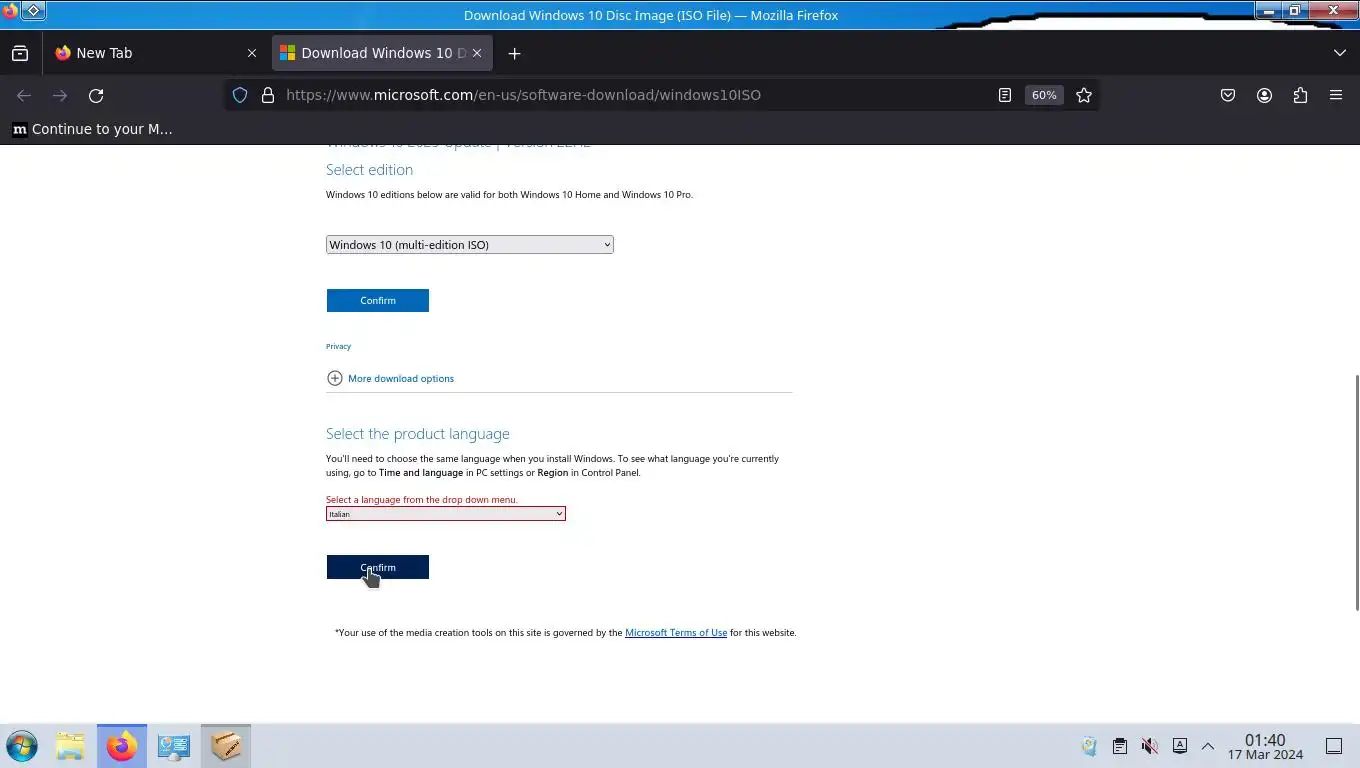This screenshot has height=768, width=1360.
Task: Click Confirm under Select edition
Action: (x=377, y=300)
